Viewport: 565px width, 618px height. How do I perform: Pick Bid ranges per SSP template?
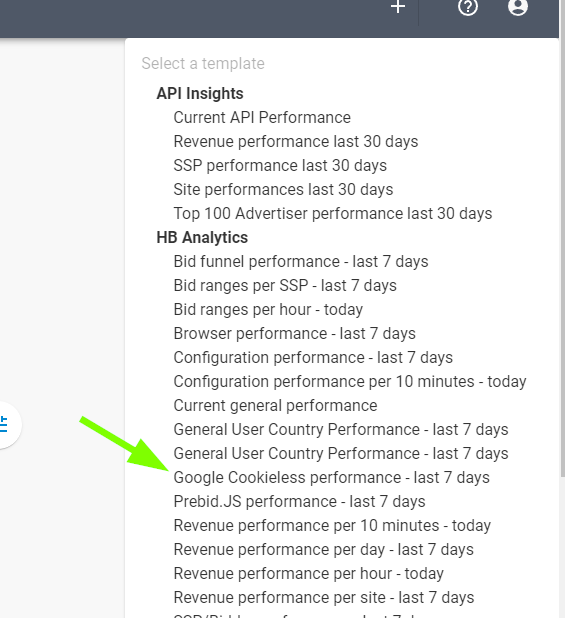pyautogui.click(x=285, y=286)
